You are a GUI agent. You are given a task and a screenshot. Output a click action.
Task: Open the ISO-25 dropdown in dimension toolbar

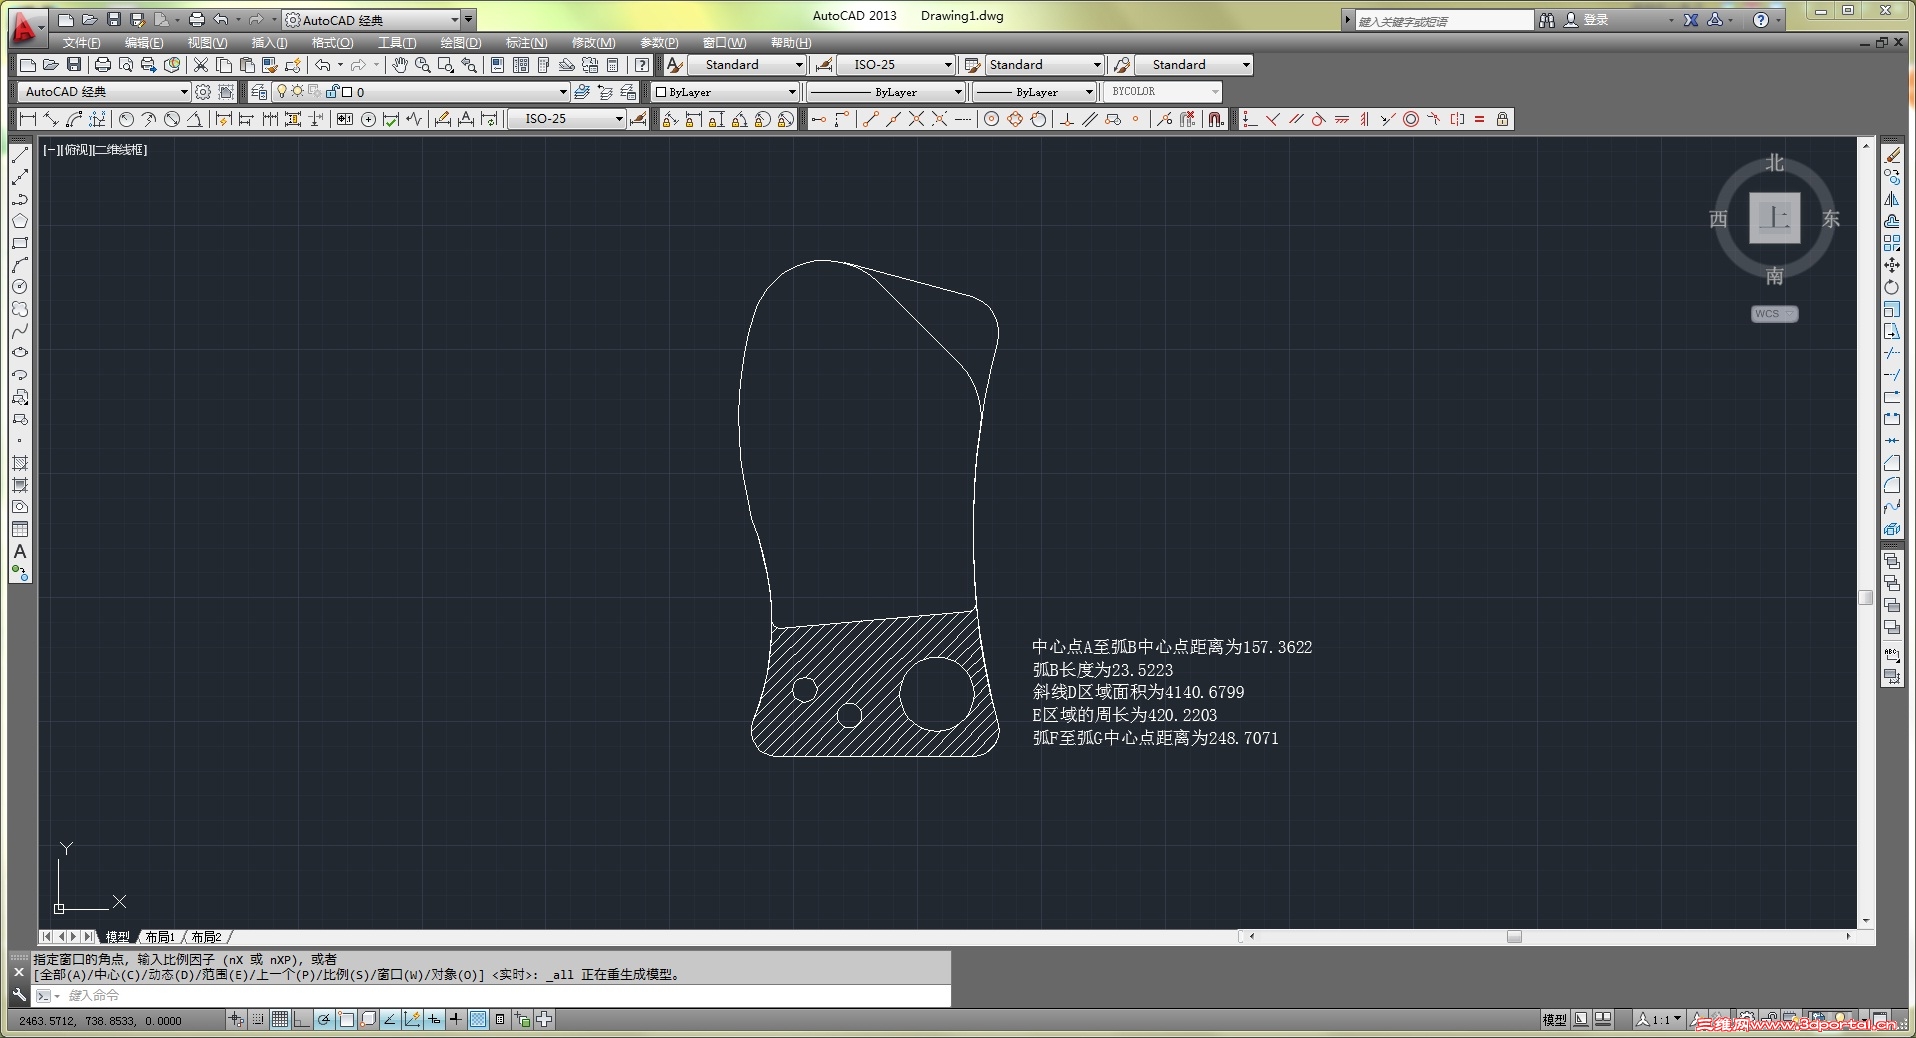[x=619, y=119]
